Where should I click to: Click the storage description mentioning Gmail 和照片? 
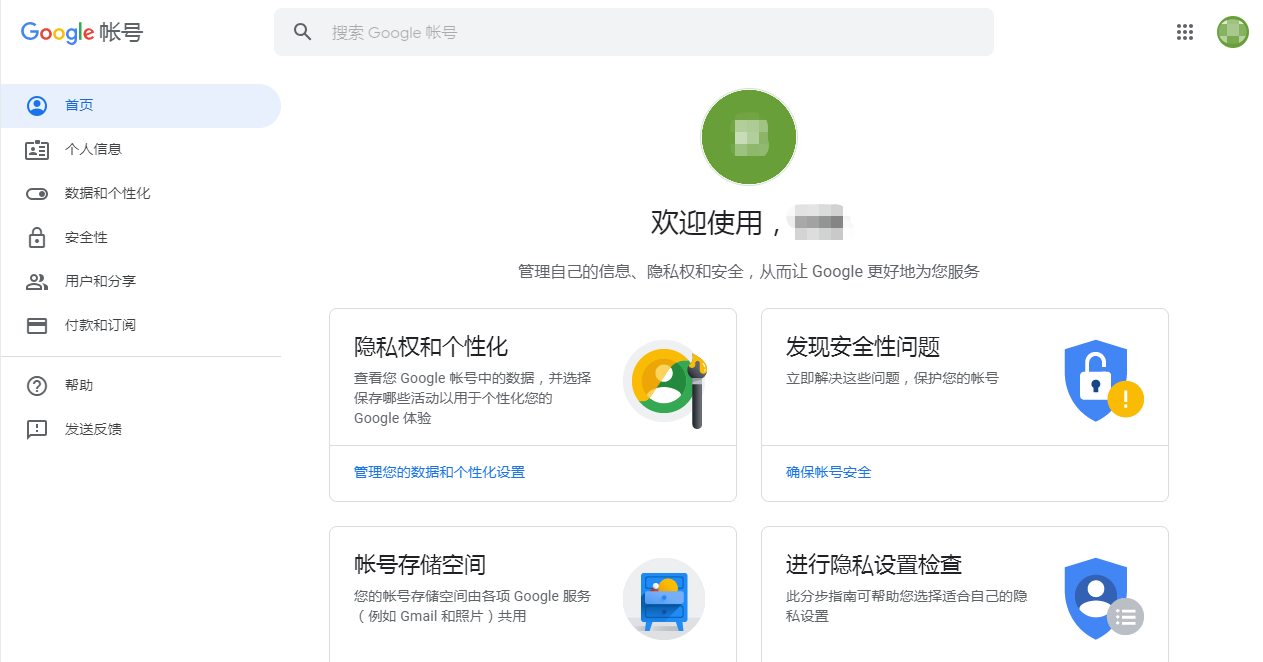472,606
